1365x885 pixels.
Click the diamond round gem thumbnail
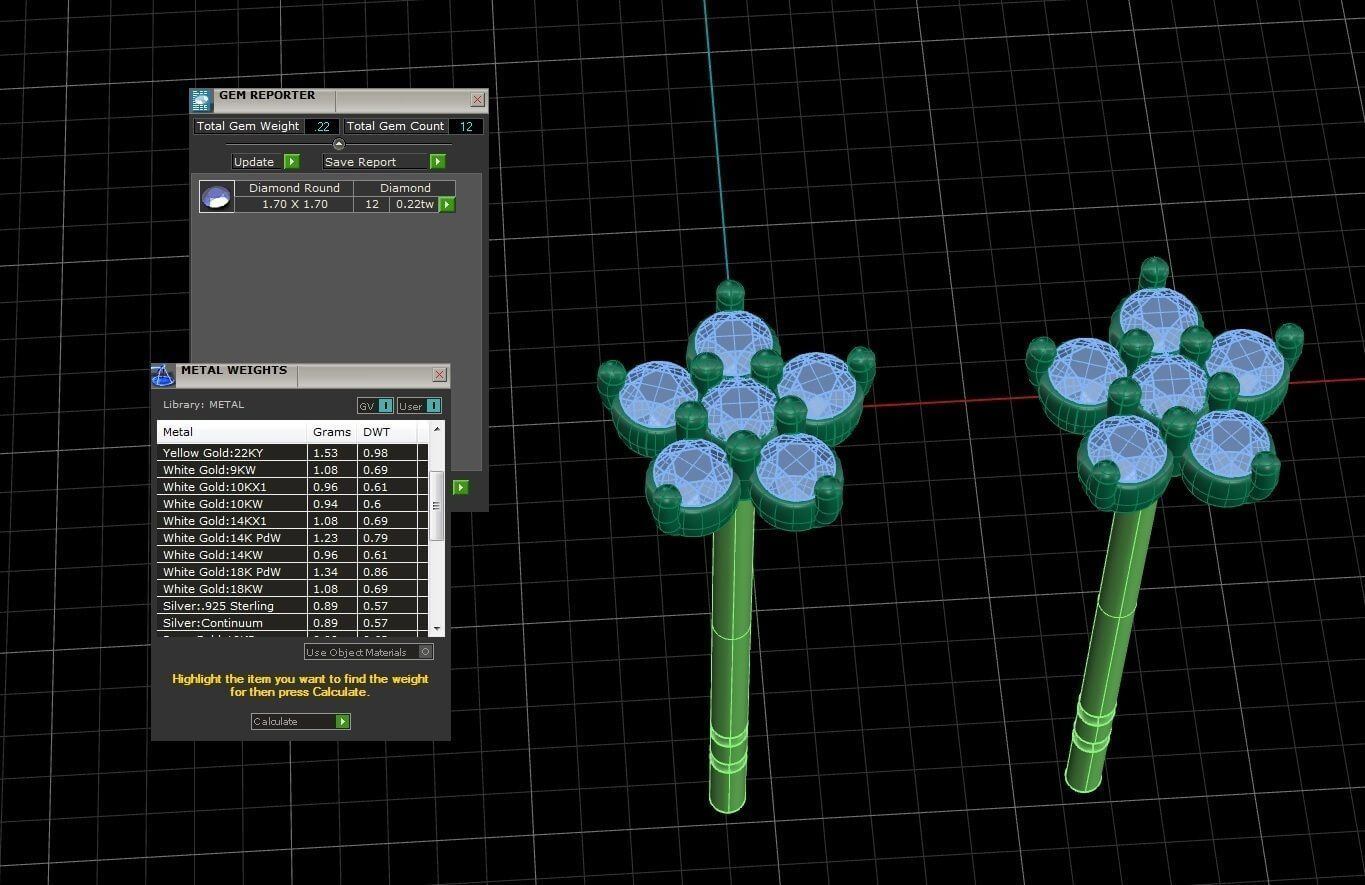217,196
